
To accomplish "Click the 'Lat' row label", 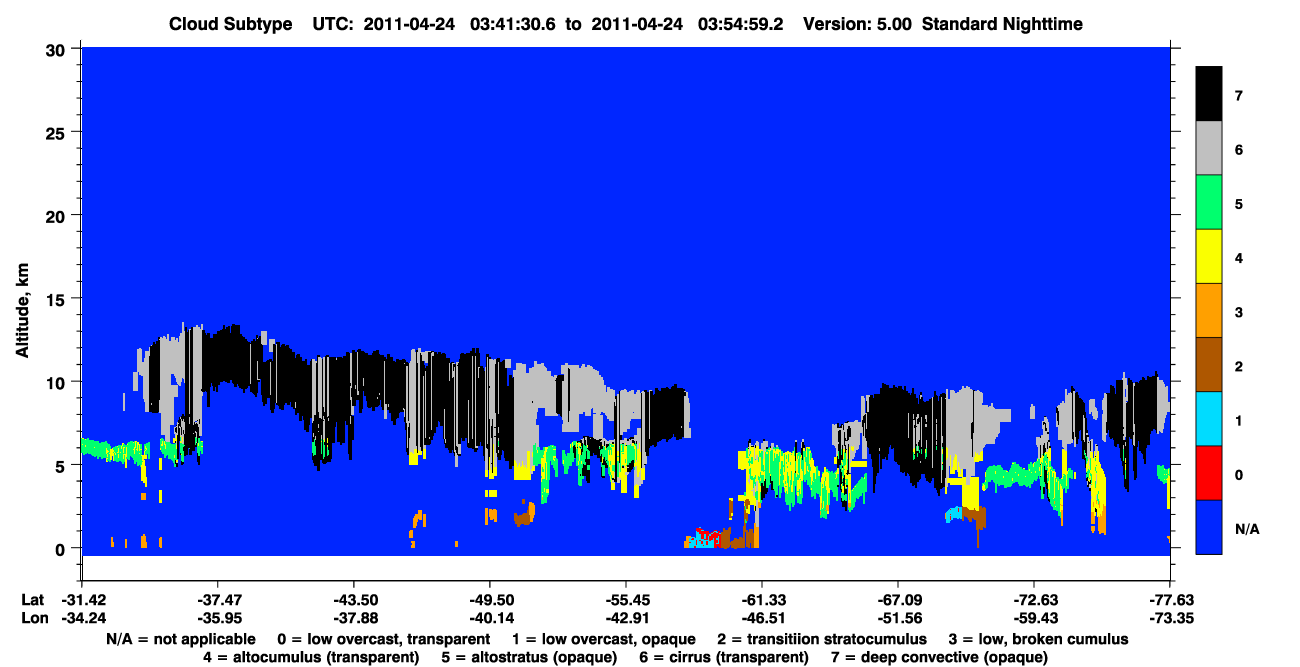I will pos(31,600).
